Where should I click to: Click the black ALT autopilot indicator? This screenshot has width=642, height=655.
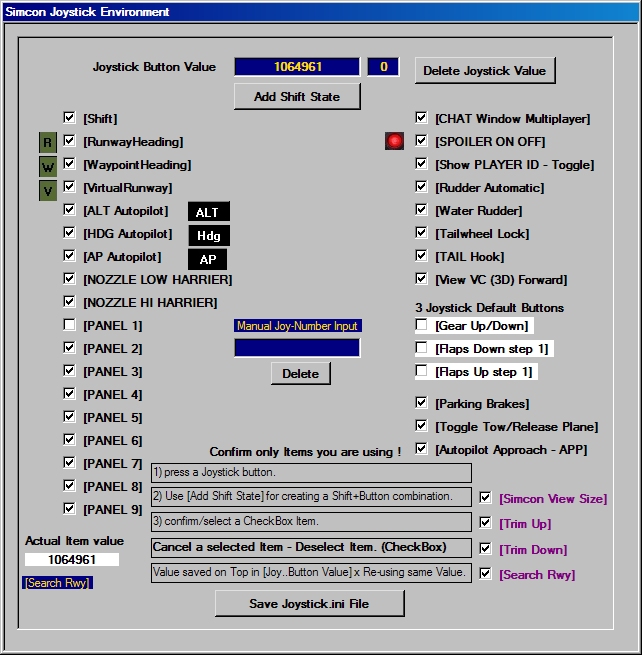coord(208,212)
